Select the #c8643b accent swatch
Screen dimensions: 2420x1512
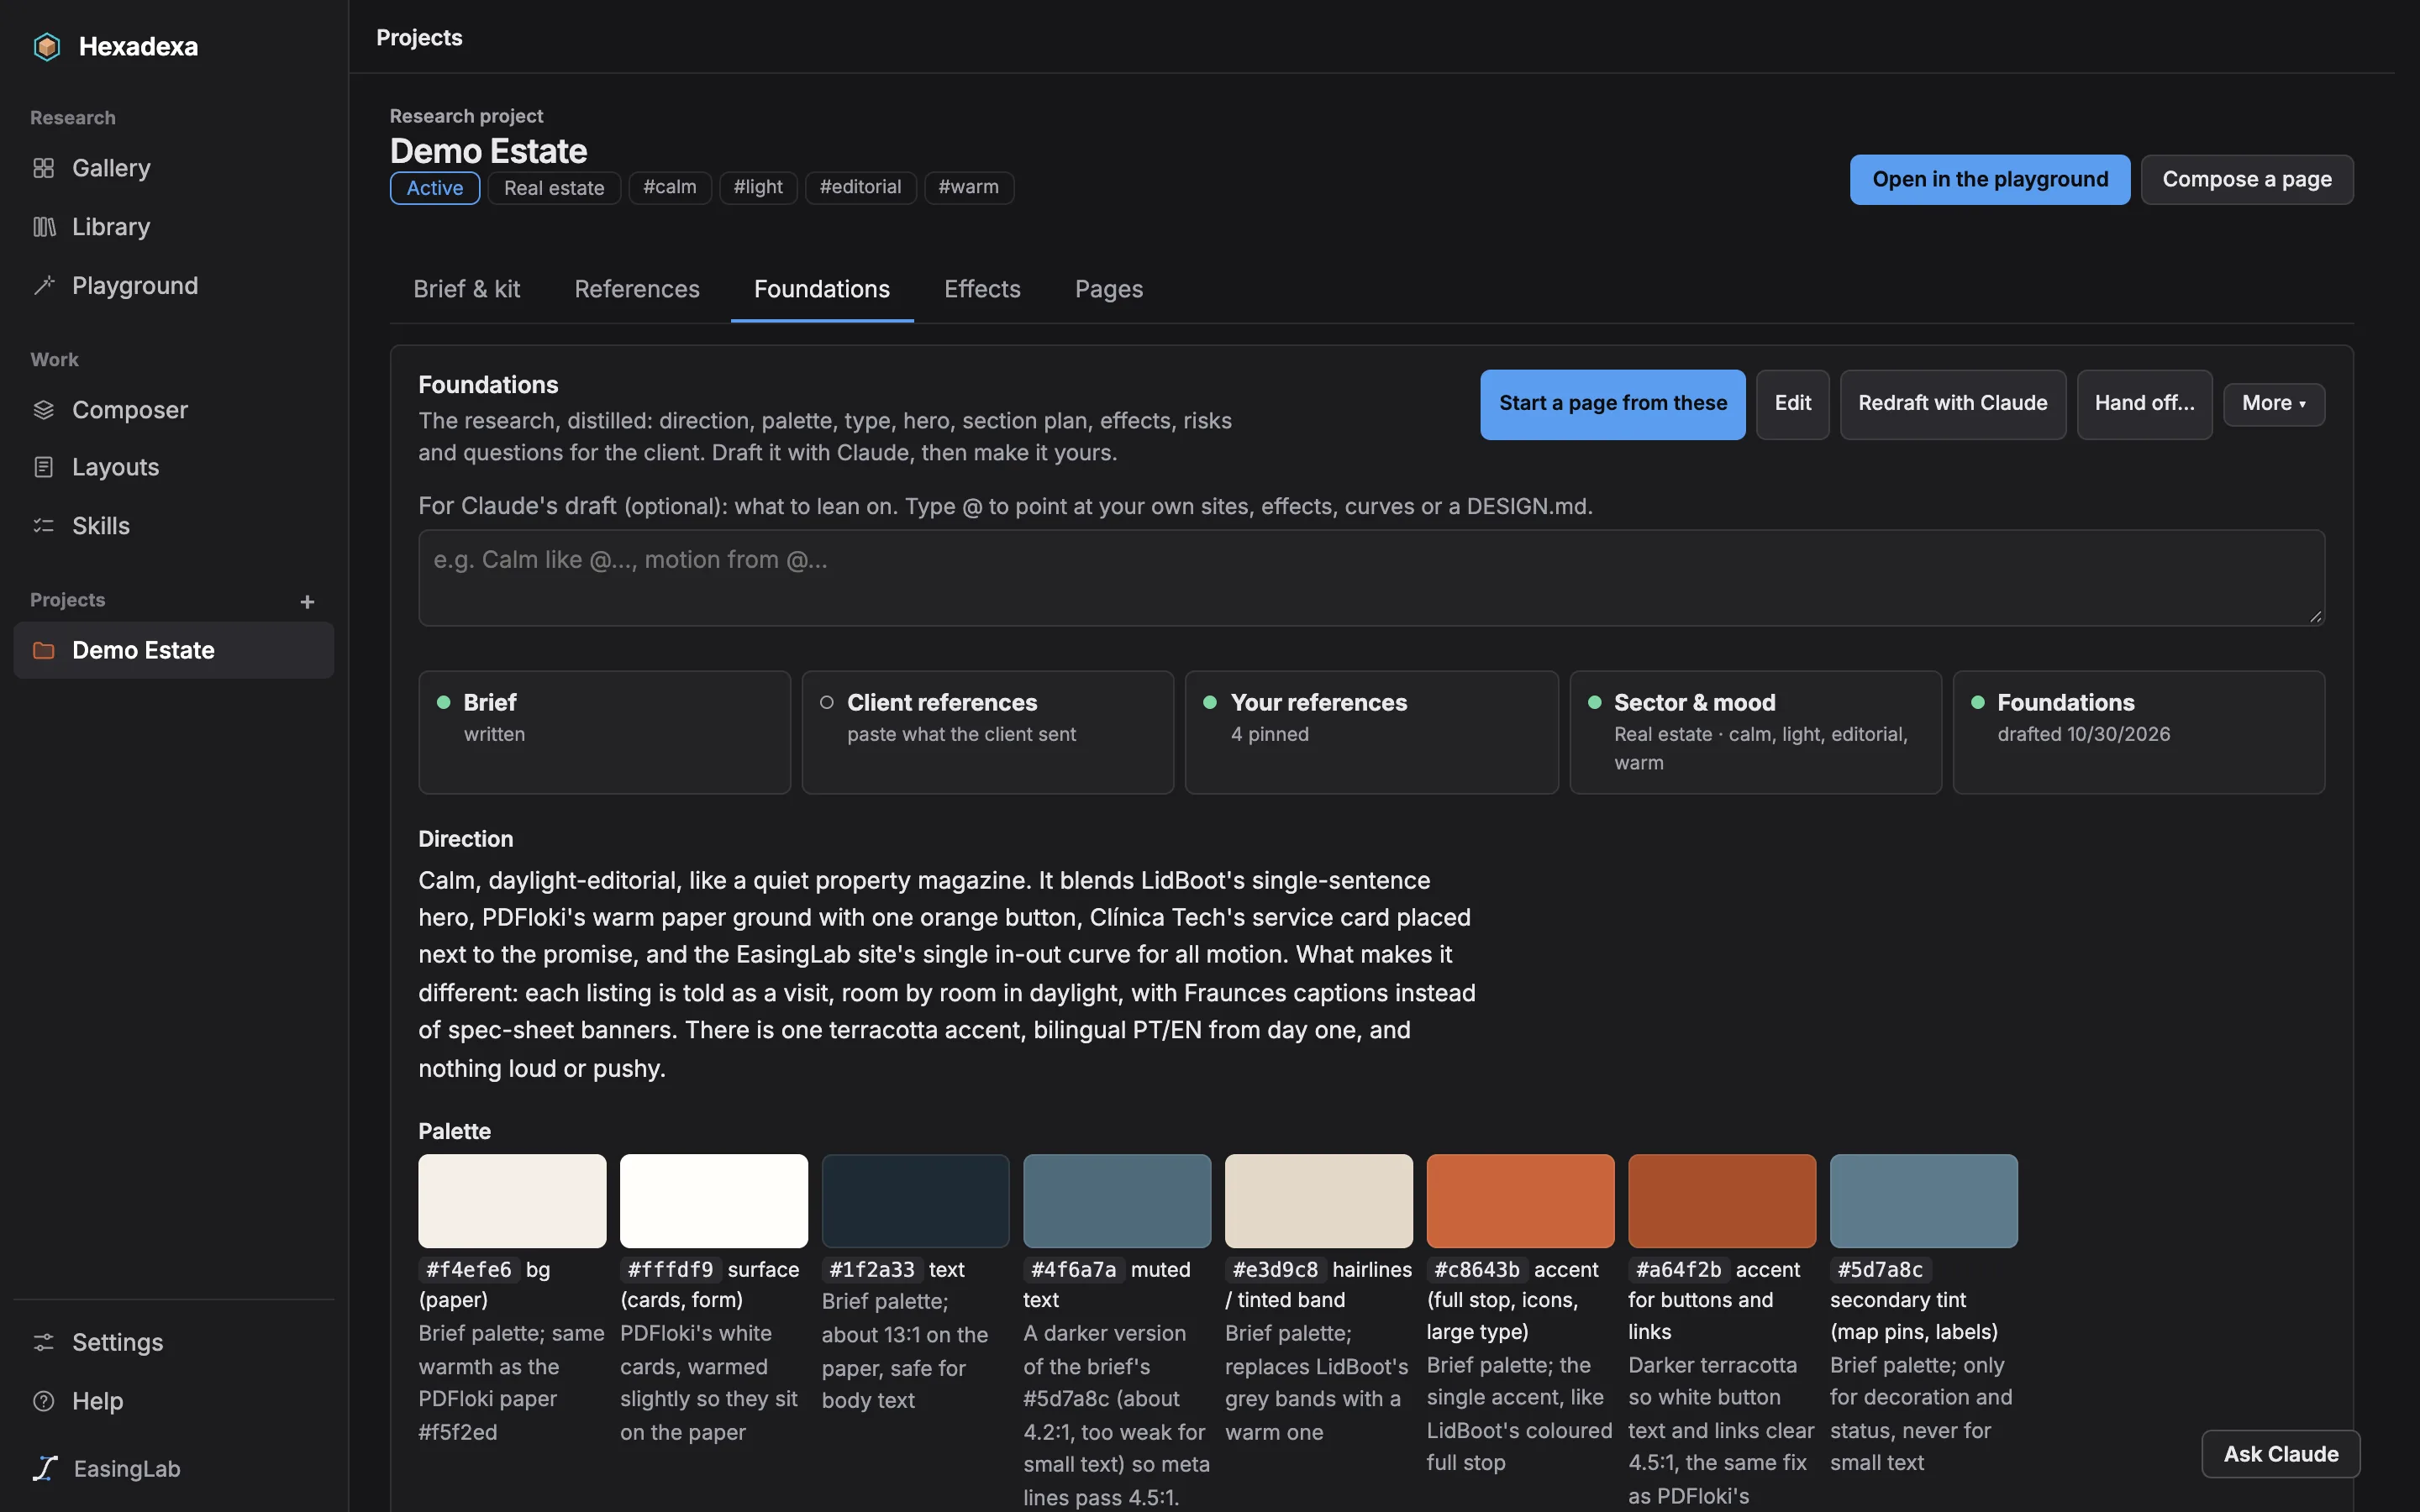point(1520,1201)
